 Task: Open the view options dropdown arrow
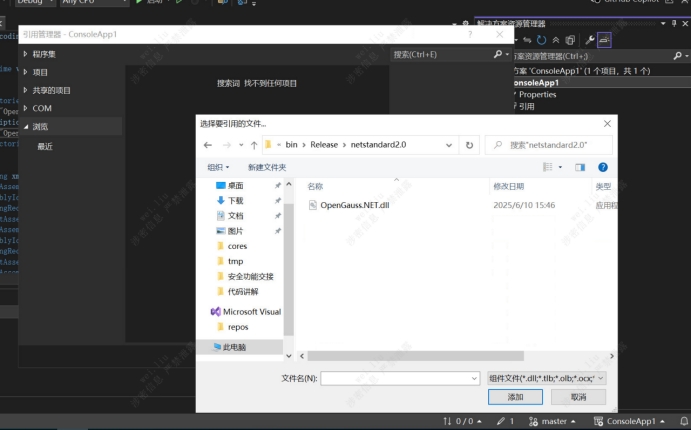coord(560,167)
